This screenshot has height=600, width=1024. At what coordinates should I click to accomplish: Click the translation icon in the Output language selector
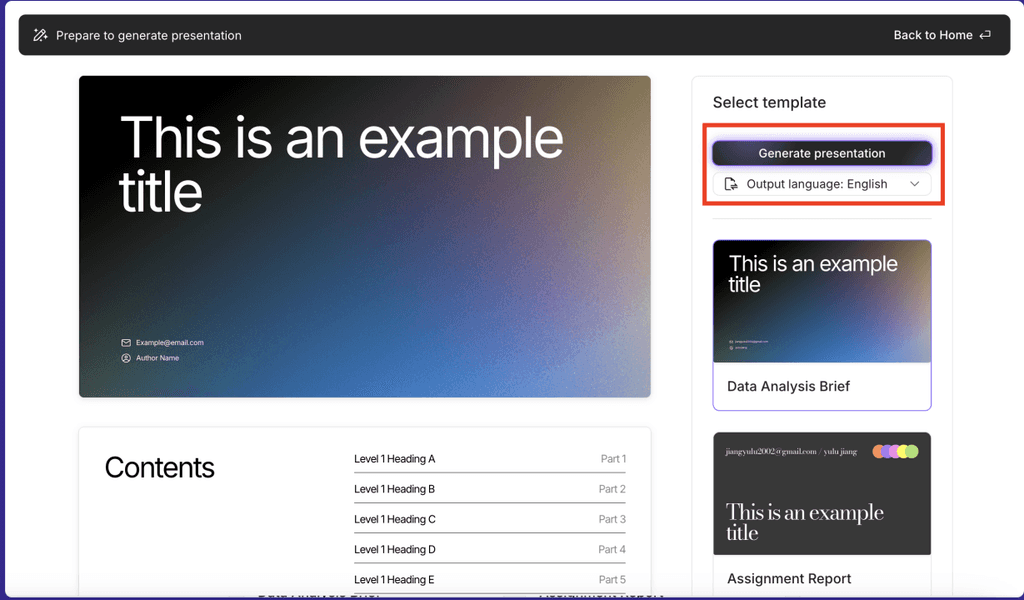(x=731, y=184)
